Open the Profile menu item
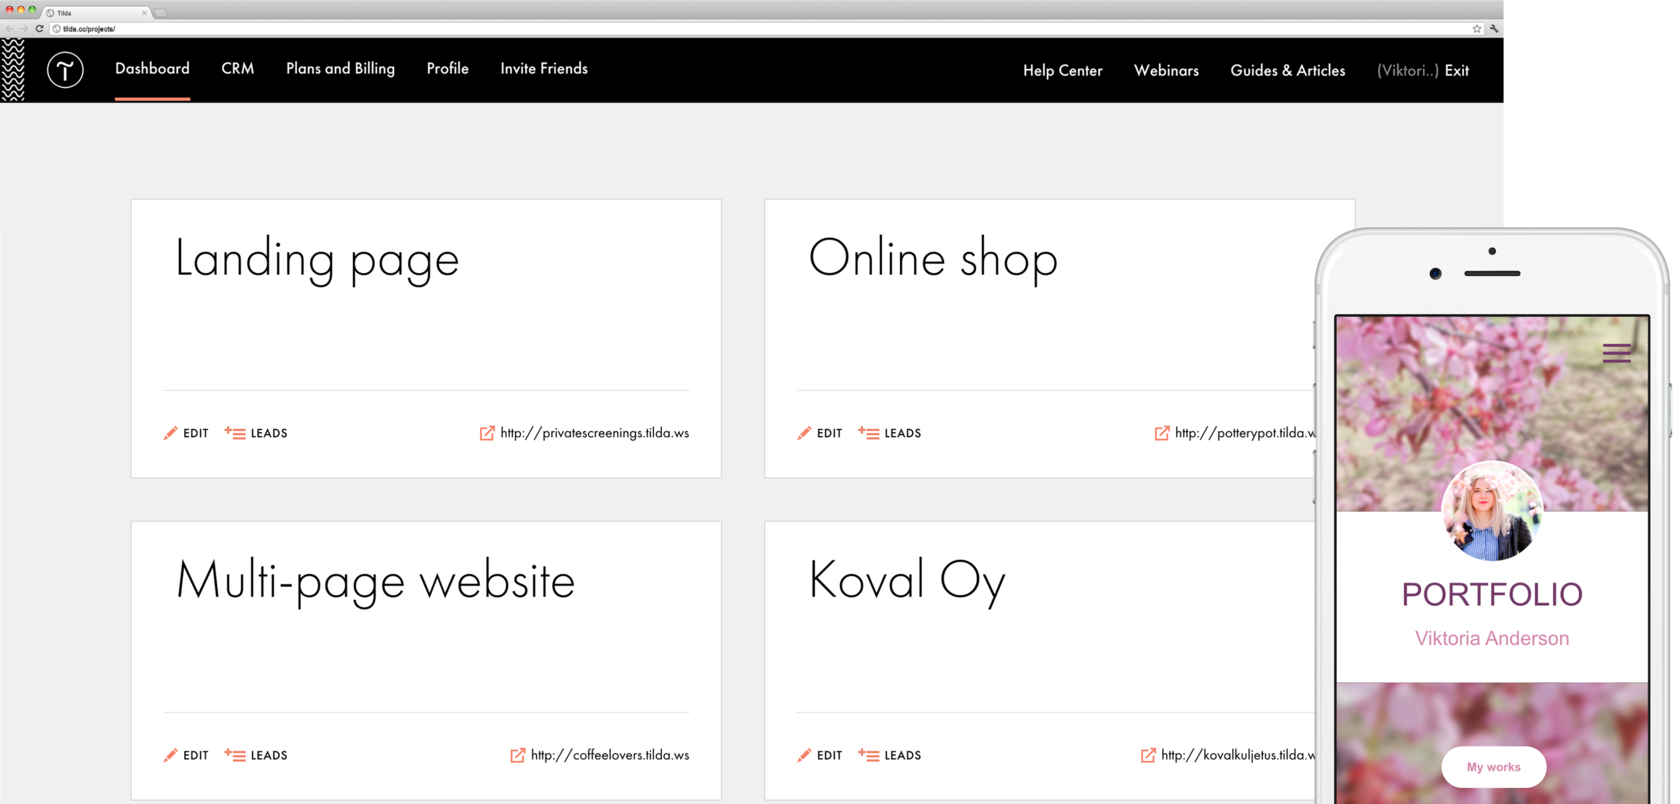This screenshot has height=804, width=1680. pyautogui.click(x=447, y=69)
